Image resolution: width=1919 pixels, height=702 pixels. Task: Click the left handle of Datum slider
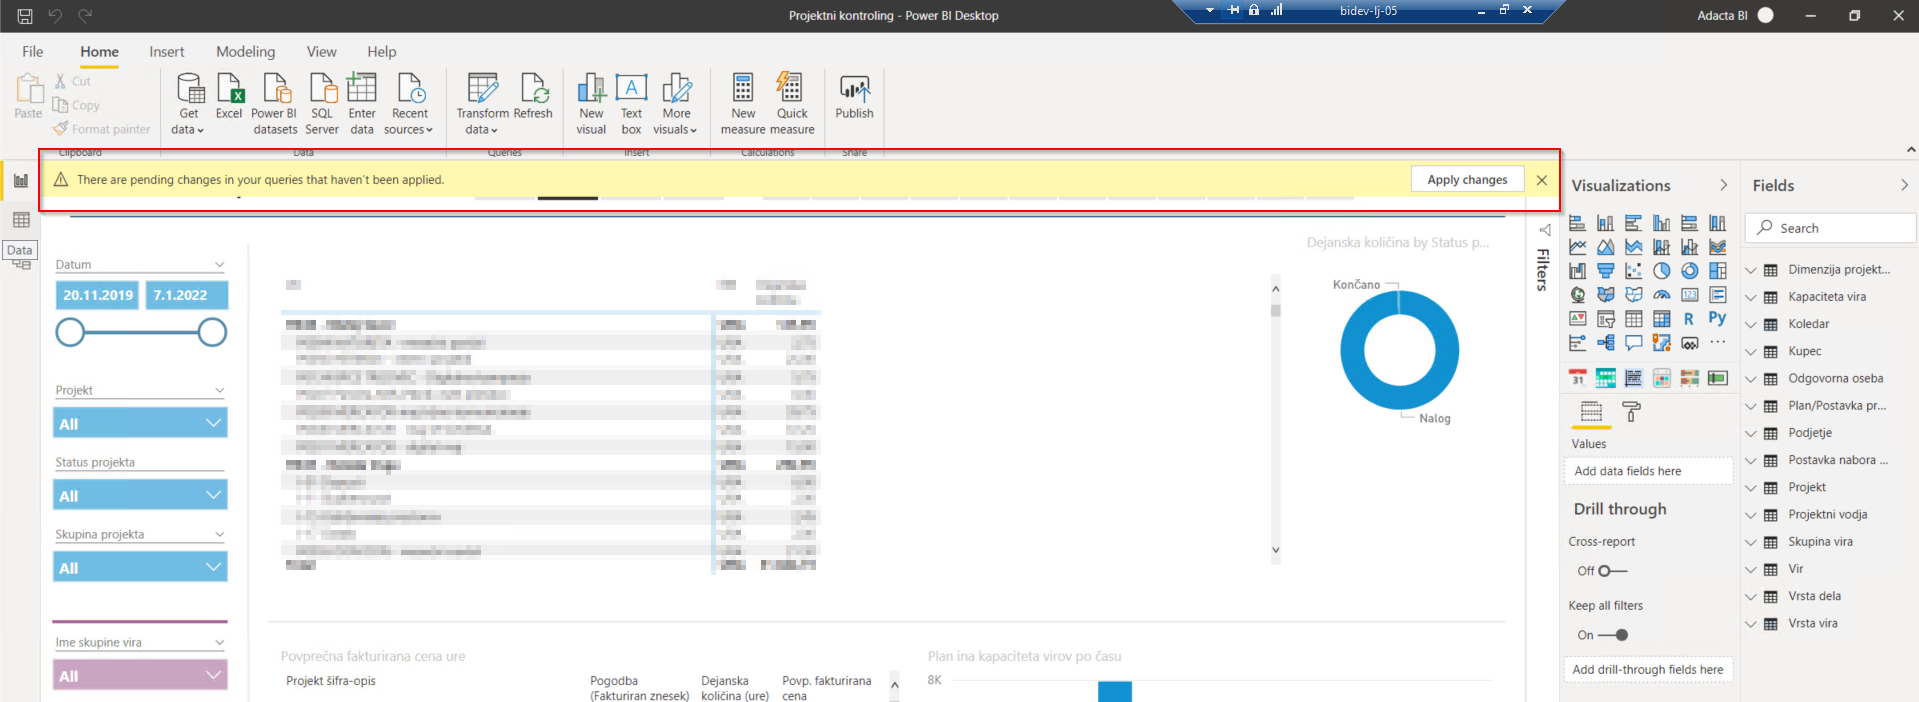click(x=70, y=332)
